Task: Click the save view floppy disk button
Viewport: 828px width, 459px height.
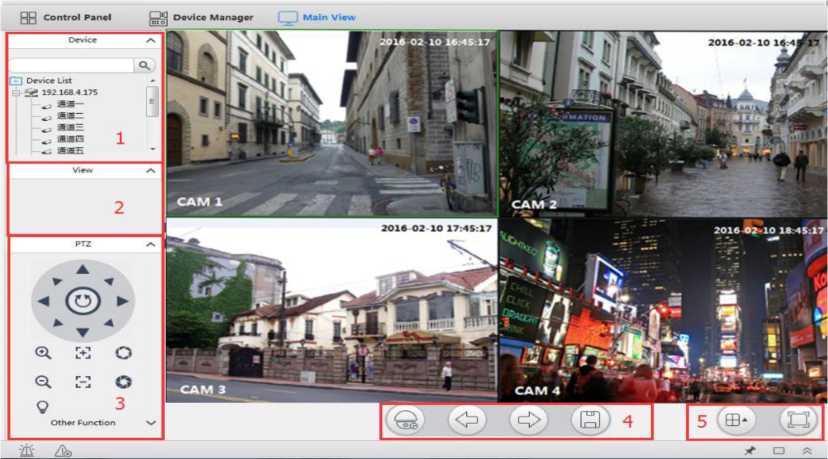Action: [x=590, y=420]
